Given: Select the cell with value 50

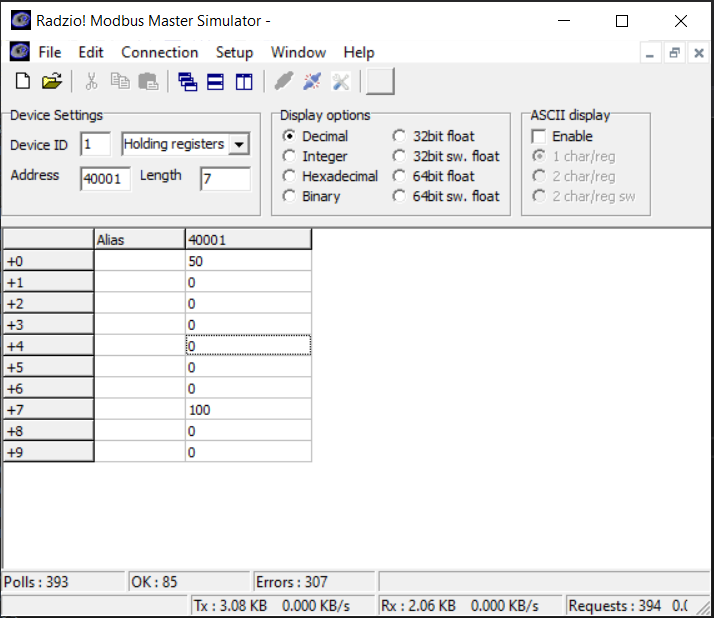Looking at the screenshot, I should coord(248,261).
